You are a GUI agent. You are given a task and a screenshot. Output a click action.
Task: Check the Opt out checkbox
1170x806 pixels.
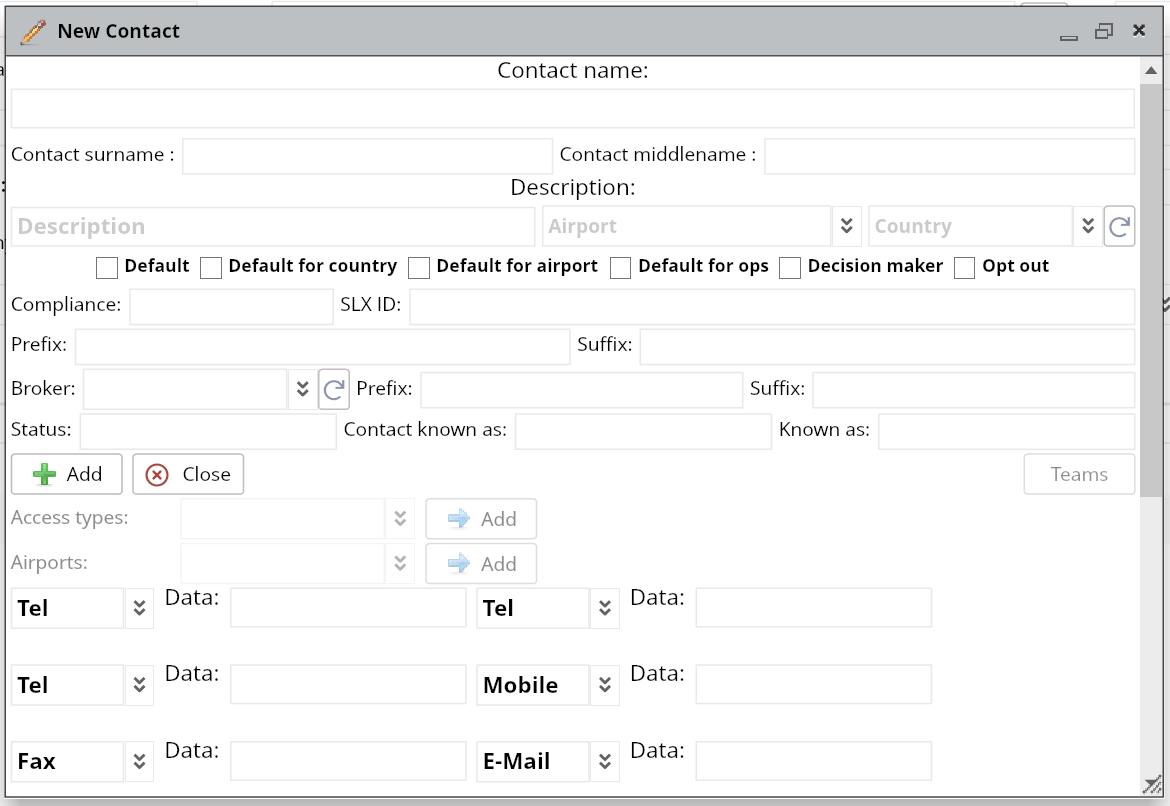point(965,267)
